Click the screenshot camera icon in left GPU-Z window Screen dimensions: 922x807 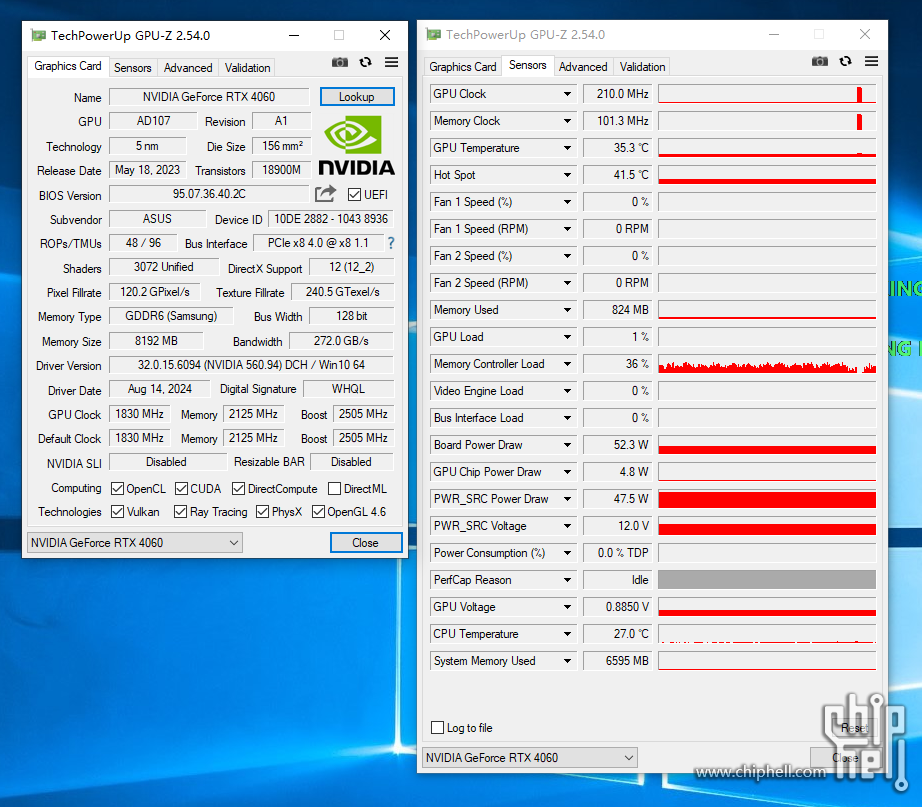click(340, 62)
